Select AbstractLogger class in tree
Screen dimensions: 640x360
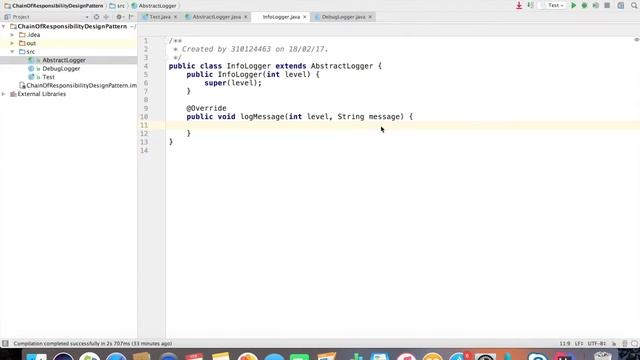coord(64,60)
